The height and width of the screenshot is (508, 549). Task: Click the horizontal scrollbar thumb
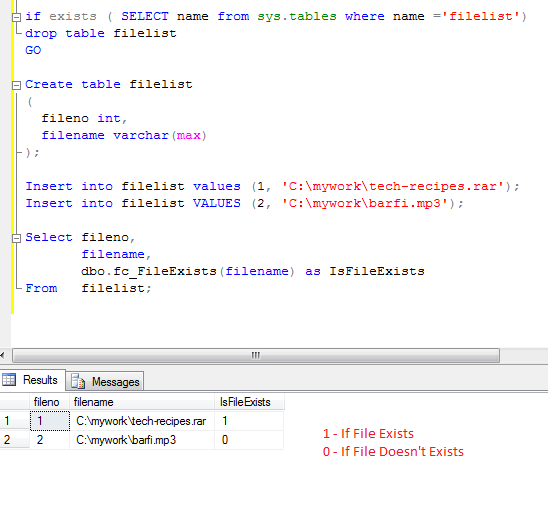(256, 356)
